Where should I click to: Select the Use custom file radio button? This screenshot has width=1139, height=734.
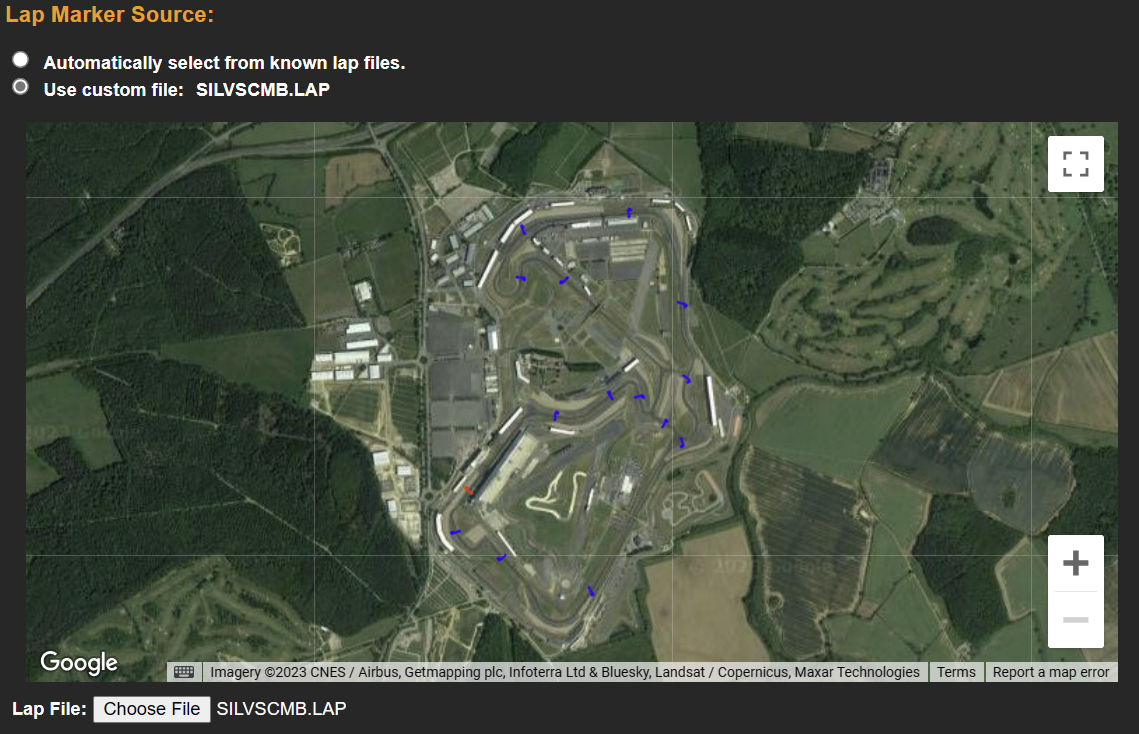coord(20,87)
